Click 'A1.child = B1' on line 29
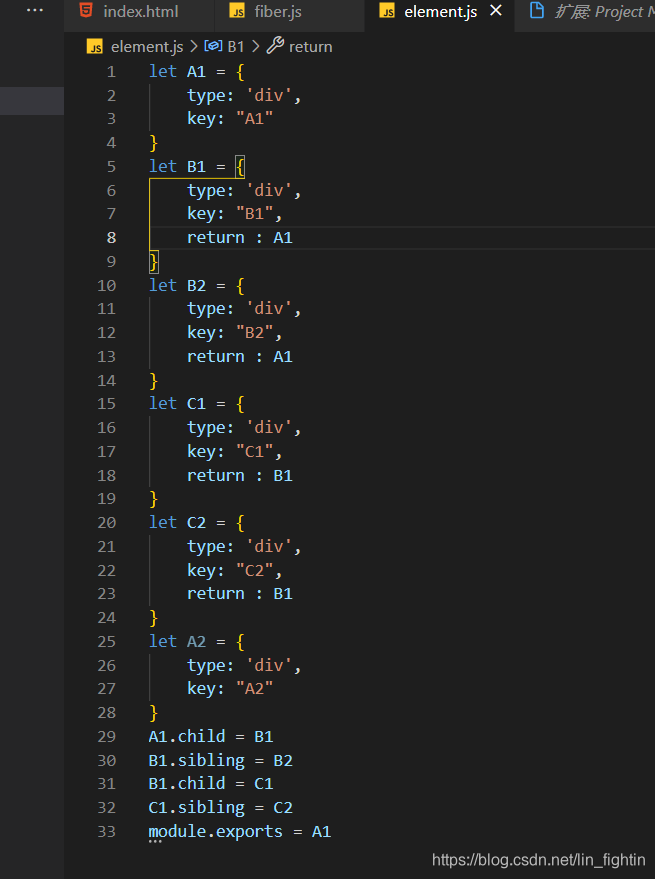This screenshot has height=879, width=655. coord(211,736)
